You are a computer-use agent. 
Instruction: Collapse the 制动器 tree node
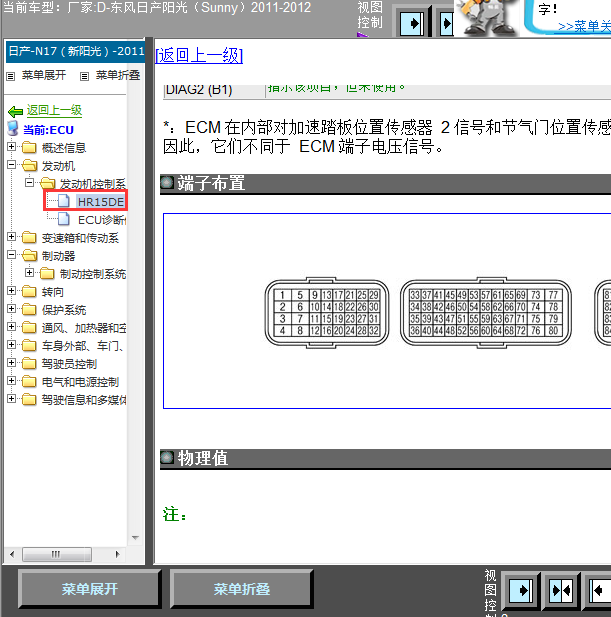[x=11, y=255]
